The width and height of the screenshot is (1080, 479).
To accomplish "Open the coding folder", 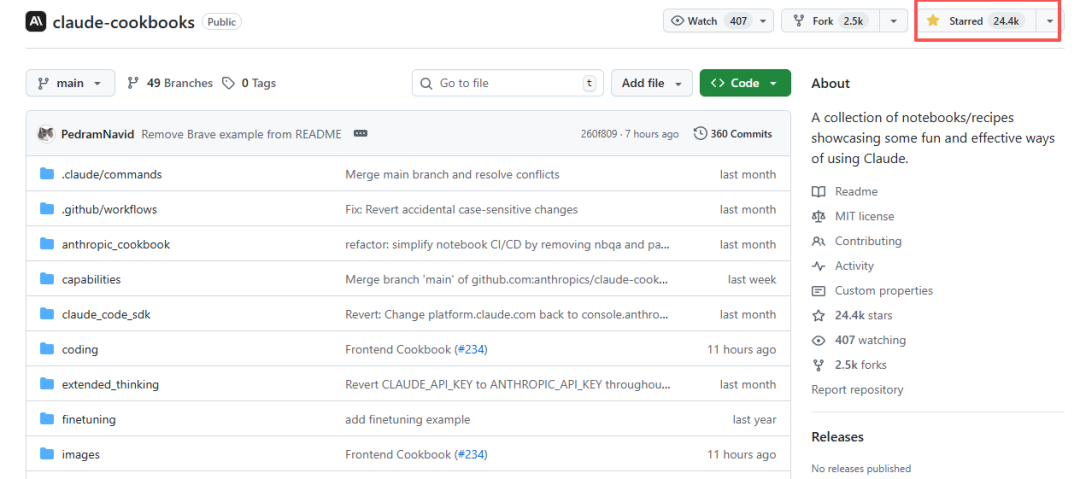I will click(80, 349).
